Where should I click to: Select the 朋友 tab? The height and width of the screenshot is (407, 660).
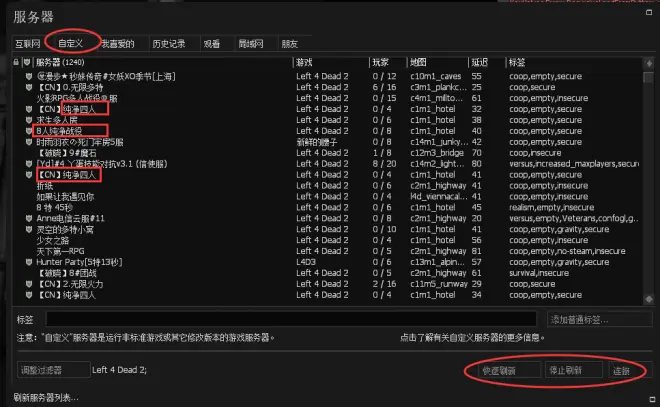tap(290, 44)
